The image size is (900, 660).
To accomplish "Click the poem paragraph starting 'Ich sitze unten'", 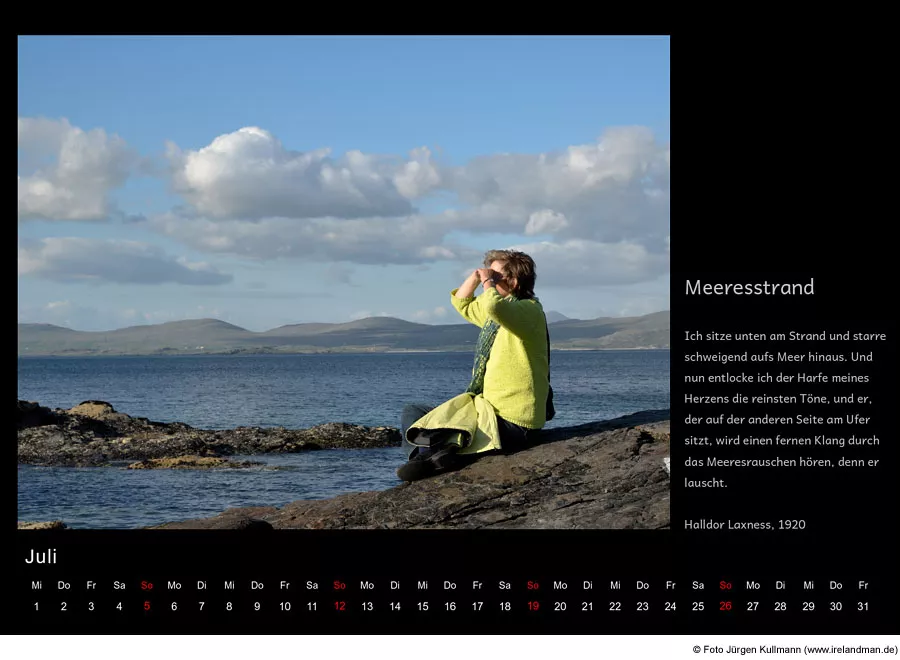I will coord(784,409).
